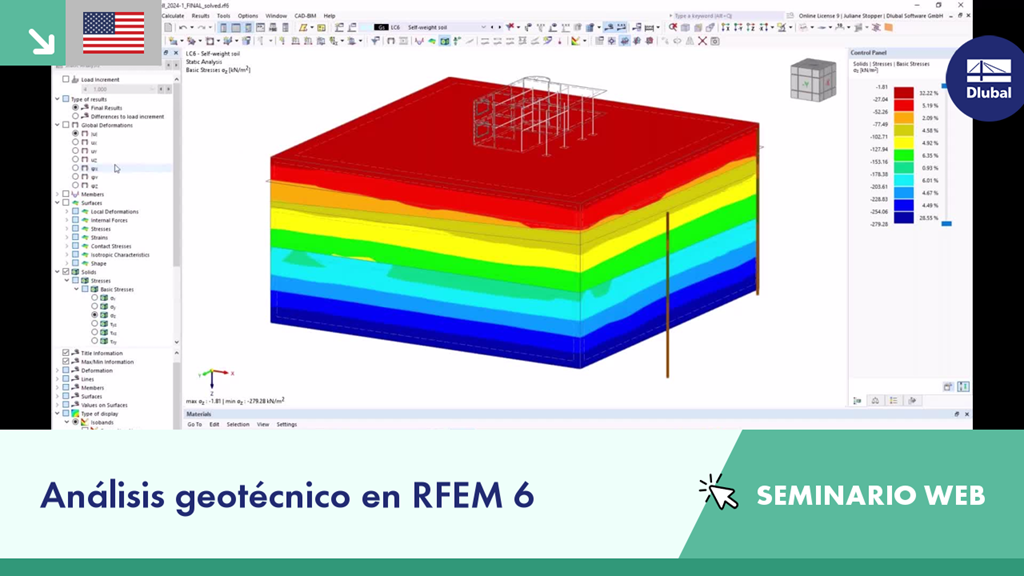
Task: Click the magnifier with red X icon
Action: 673,27
